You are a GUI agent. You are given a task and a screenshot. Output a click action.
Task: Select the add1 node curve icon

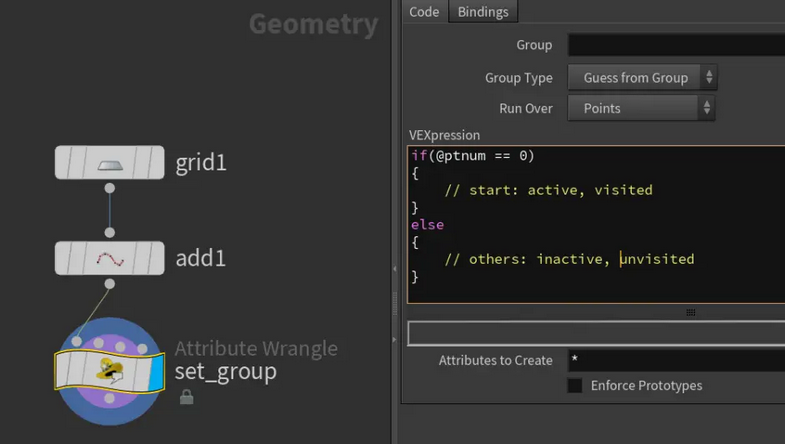click(x=110, y=259)
